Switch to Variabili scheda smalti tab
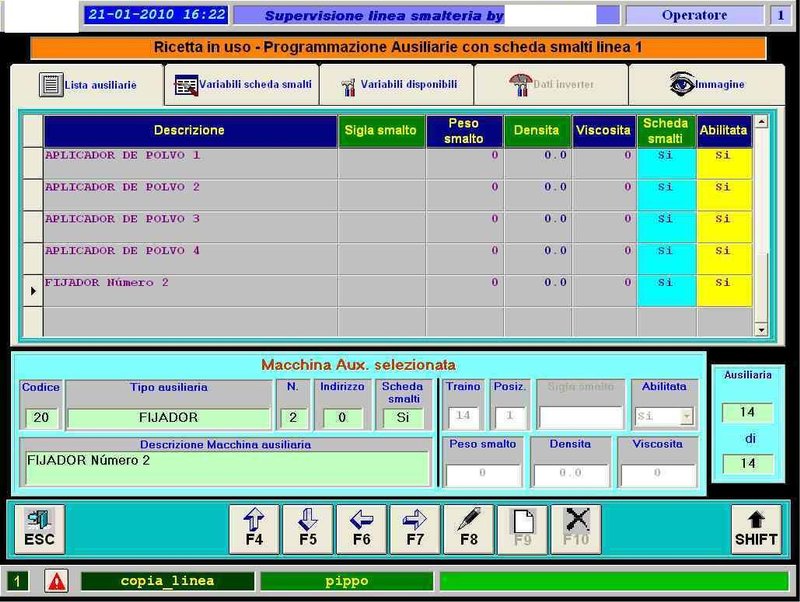This screenshot has height=602, width=800. (x=242, y=85)
